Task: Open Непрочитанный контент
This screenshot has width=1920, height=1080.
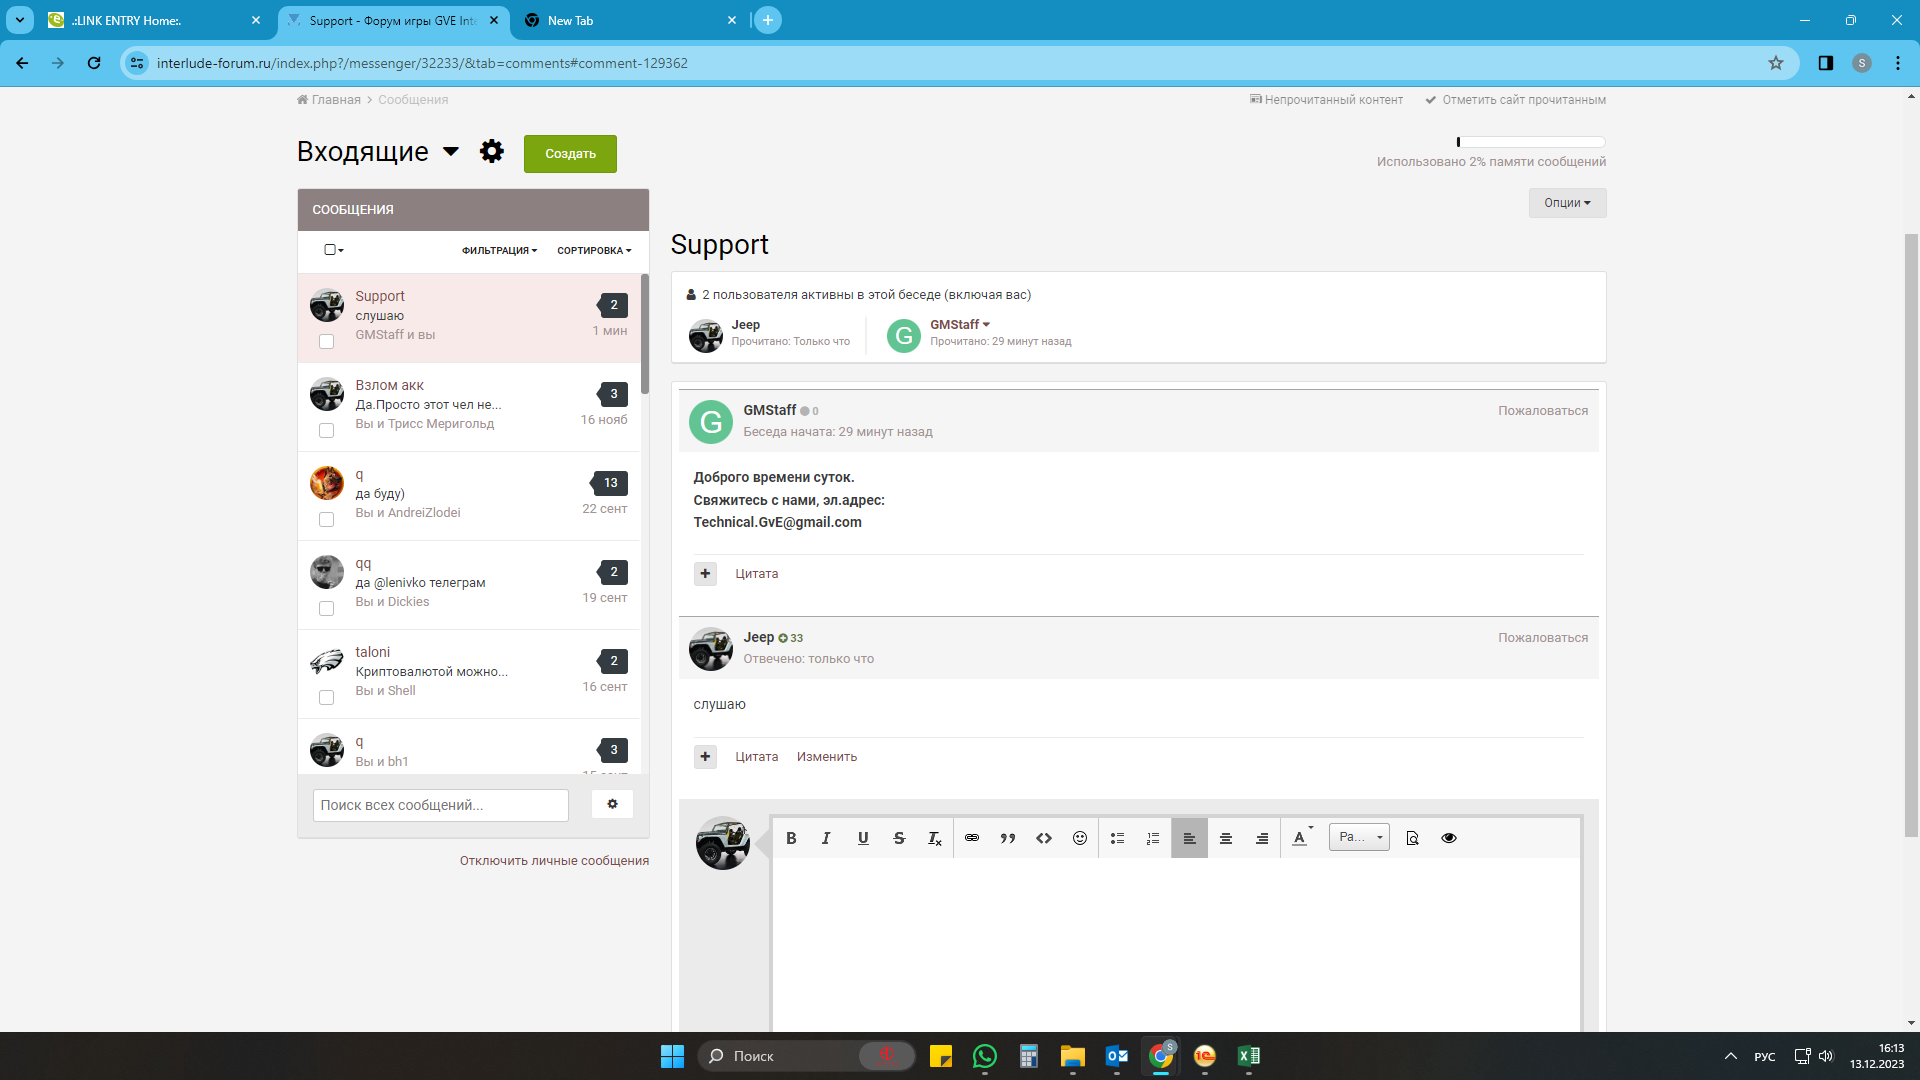Action: pyautogui.click(x=1326, y=100)
